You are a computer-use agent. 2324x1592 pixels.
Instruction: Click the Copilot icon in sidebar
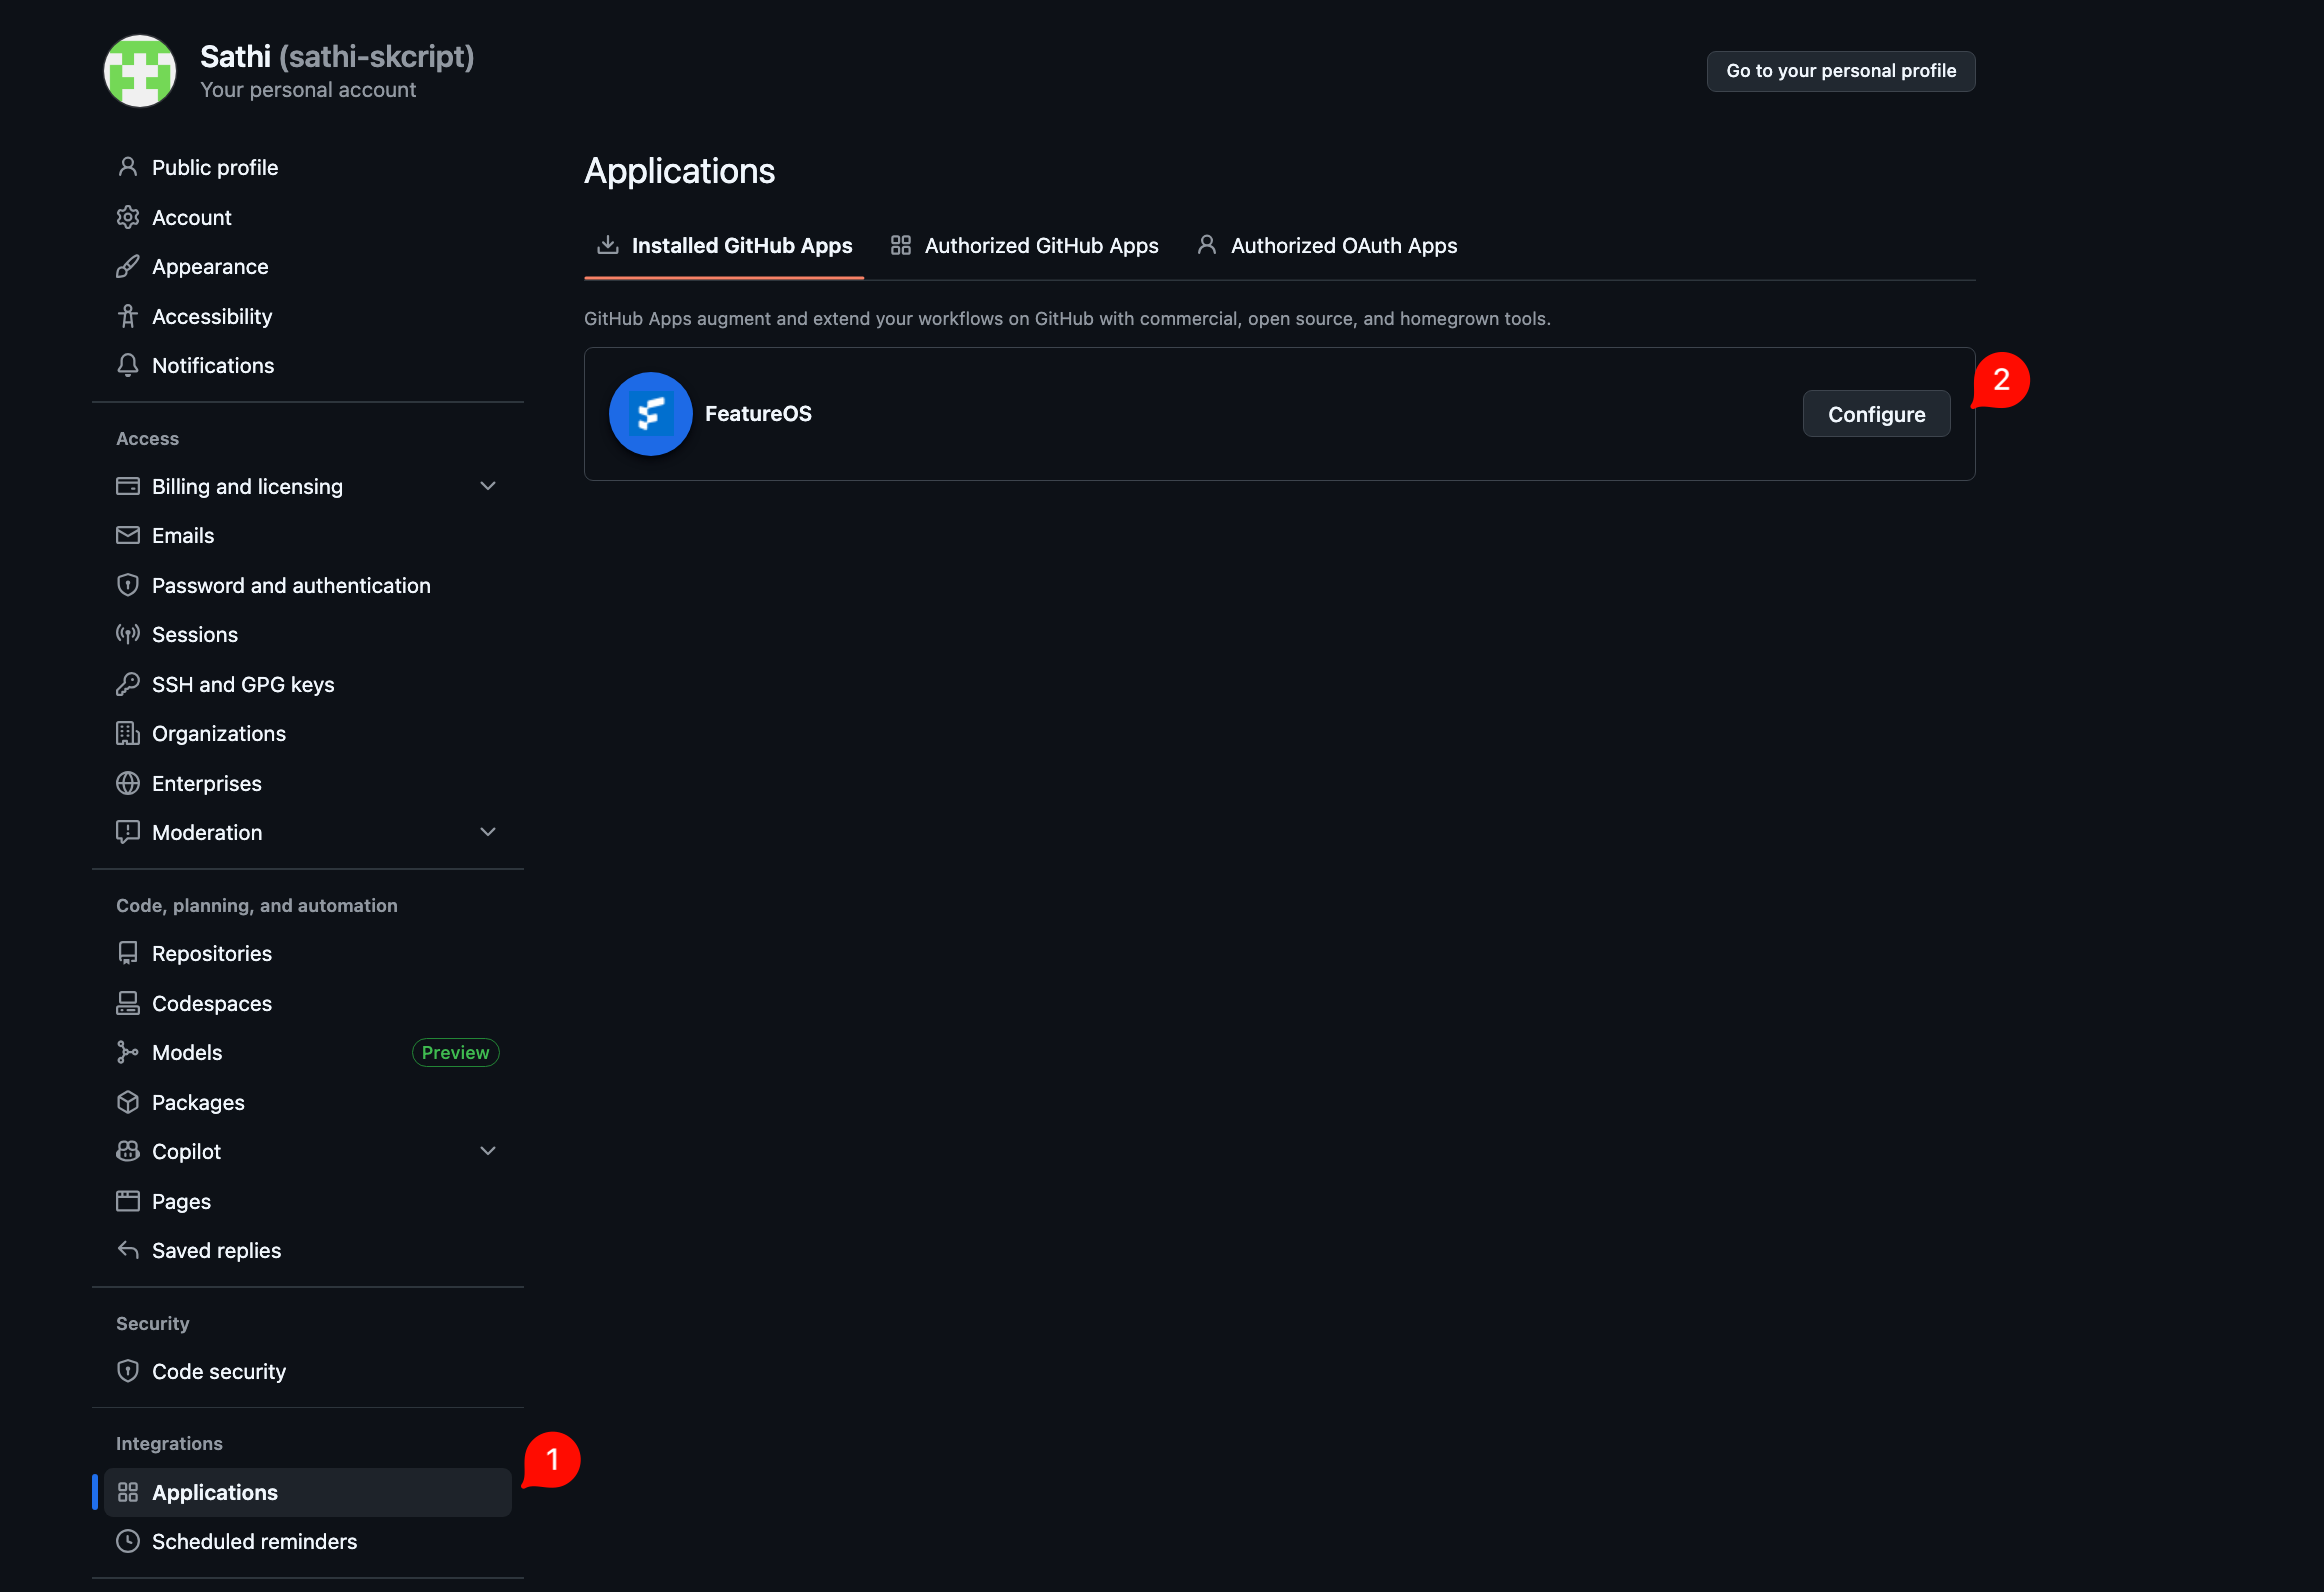click(128, 1151)
